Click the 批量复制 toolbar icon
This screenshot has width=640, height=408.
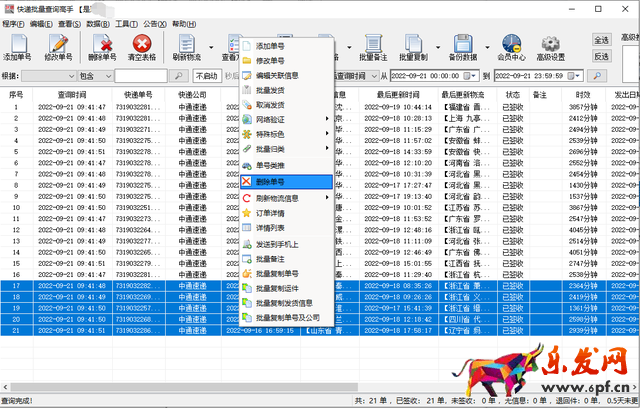tap(414, 46)
